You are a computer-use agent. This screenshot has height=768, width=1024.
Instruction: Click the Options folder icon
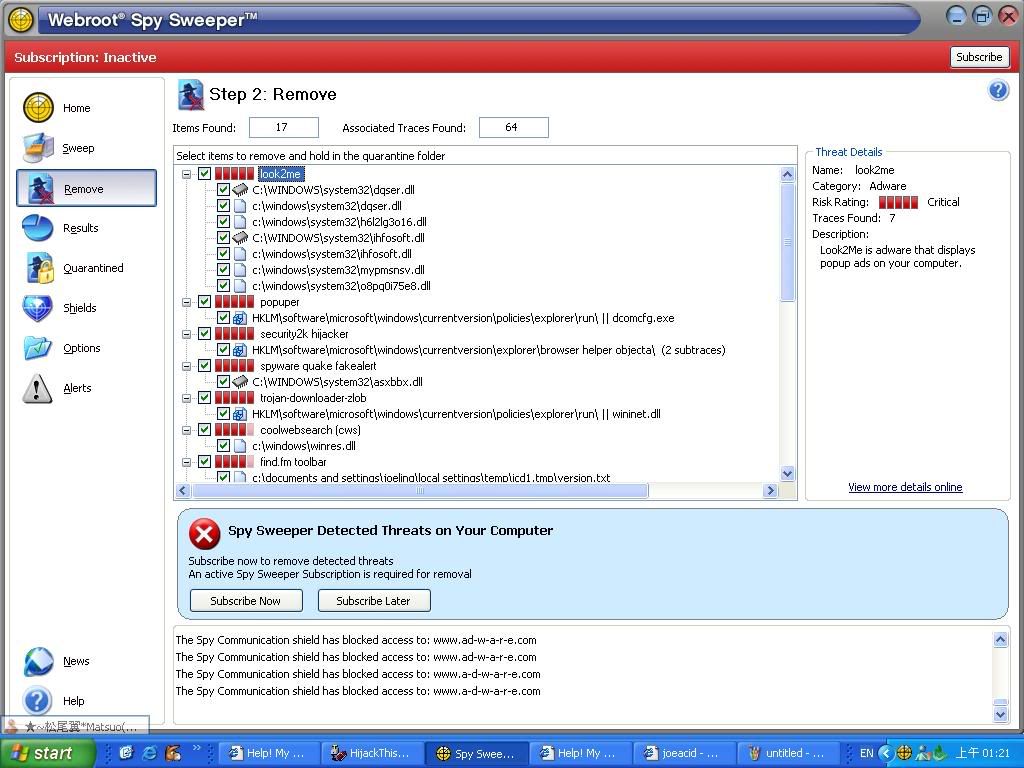38,348
